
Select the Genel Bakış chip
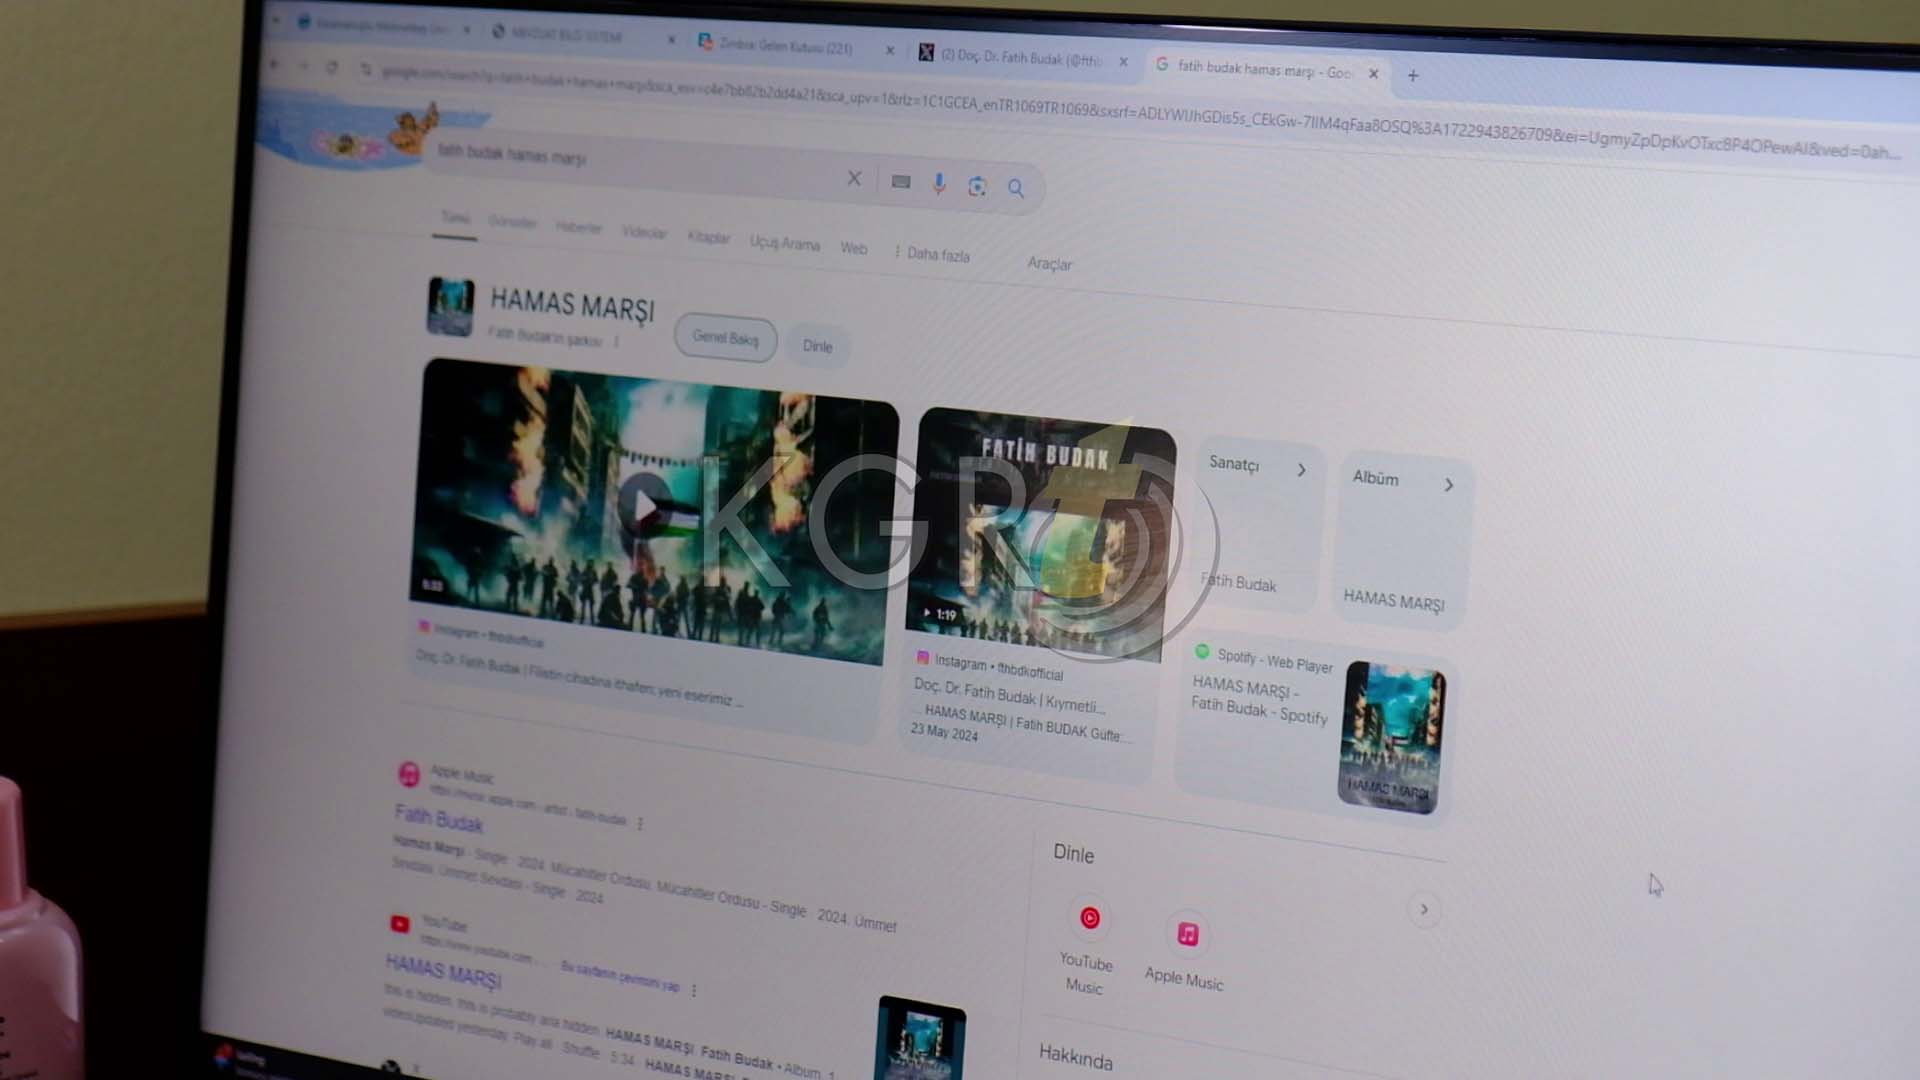(726, 338)
